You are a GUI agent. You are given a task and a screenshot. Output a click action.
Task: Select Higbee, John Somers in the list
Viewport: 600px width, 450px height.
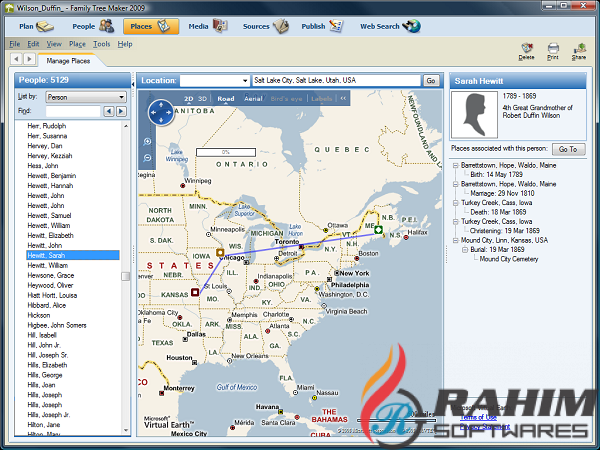(x=57, y=325)
